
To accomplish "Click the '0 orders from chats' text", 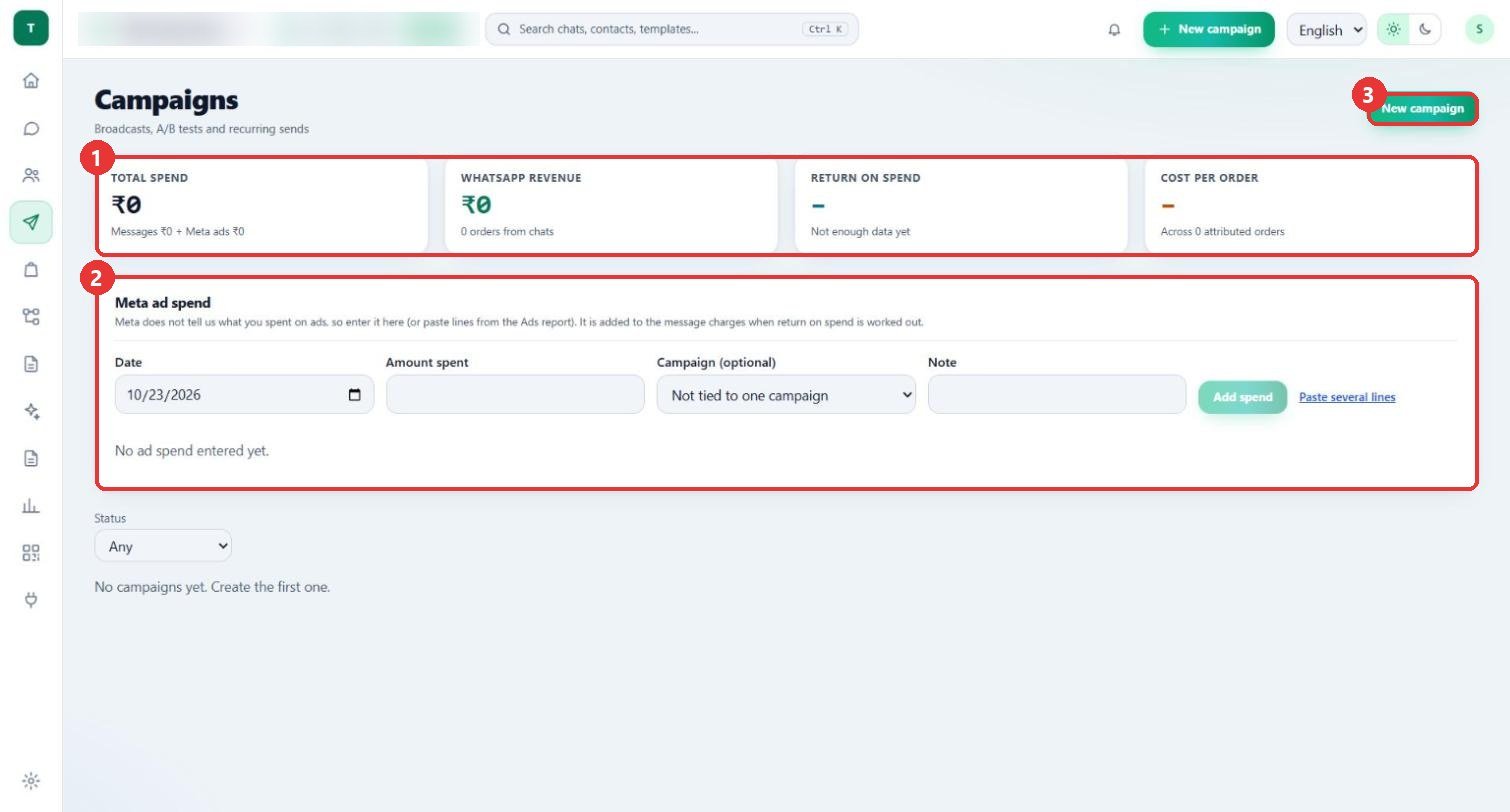I will (x=507, y=231).
